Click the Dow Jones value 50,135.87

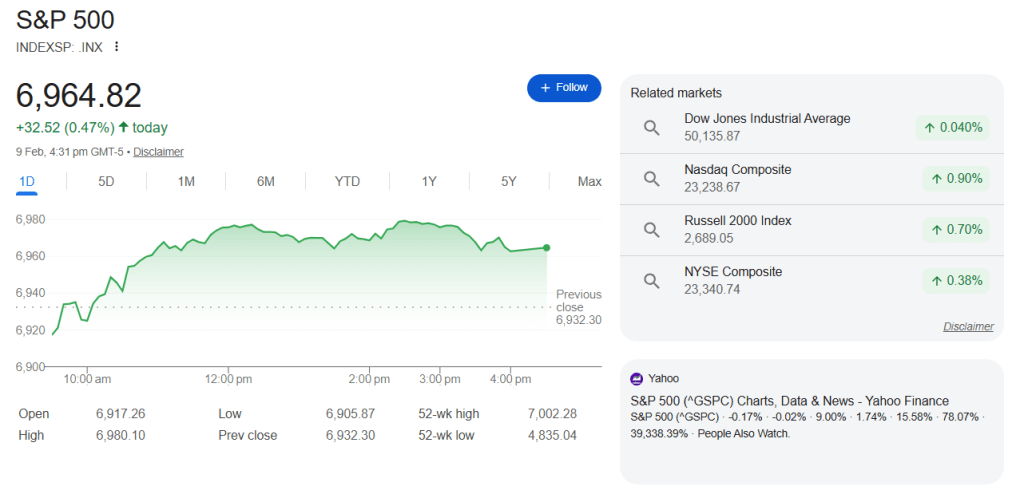[x=712, y=137]
